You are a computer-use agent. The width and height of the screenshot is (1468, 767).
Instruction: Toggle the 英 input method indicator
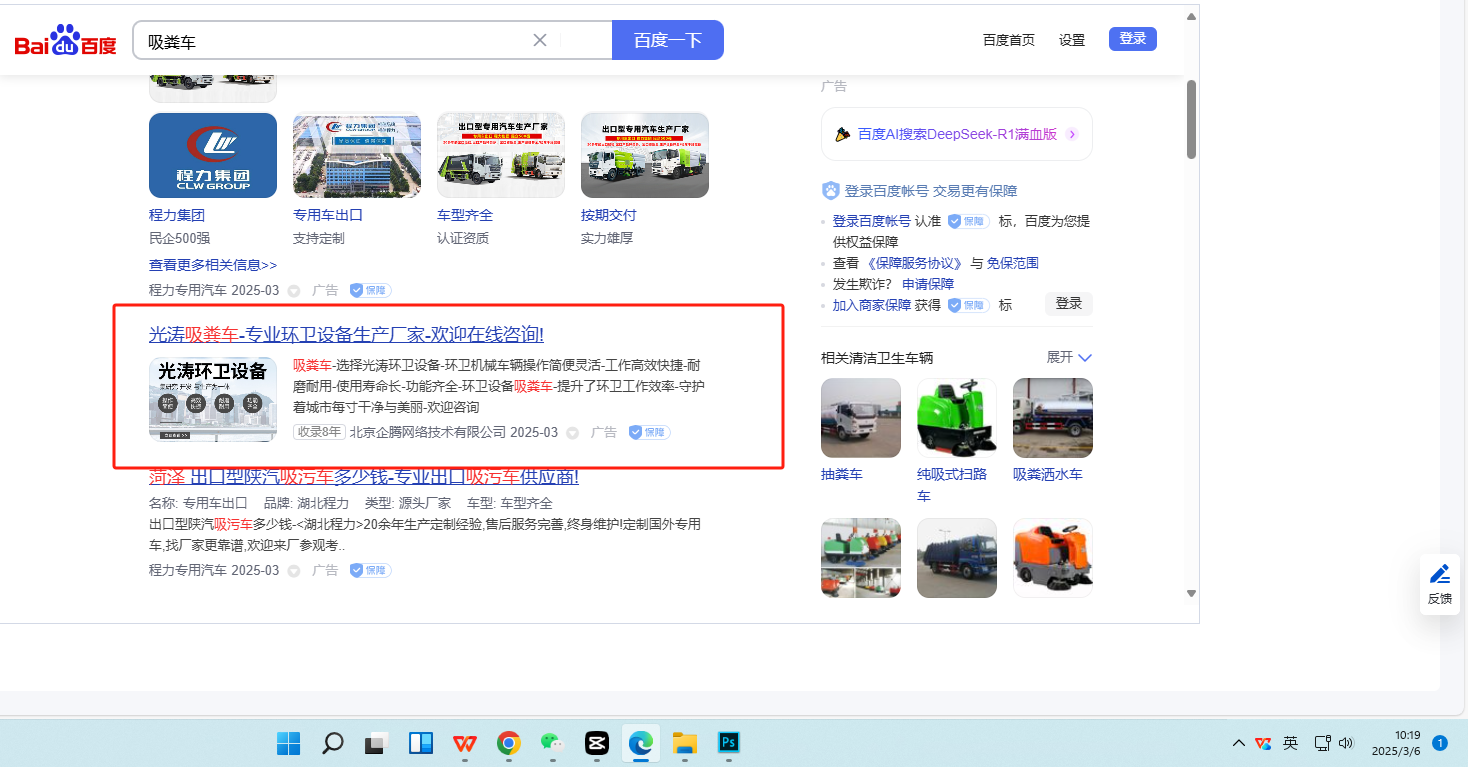click(x=1291, y=743)
